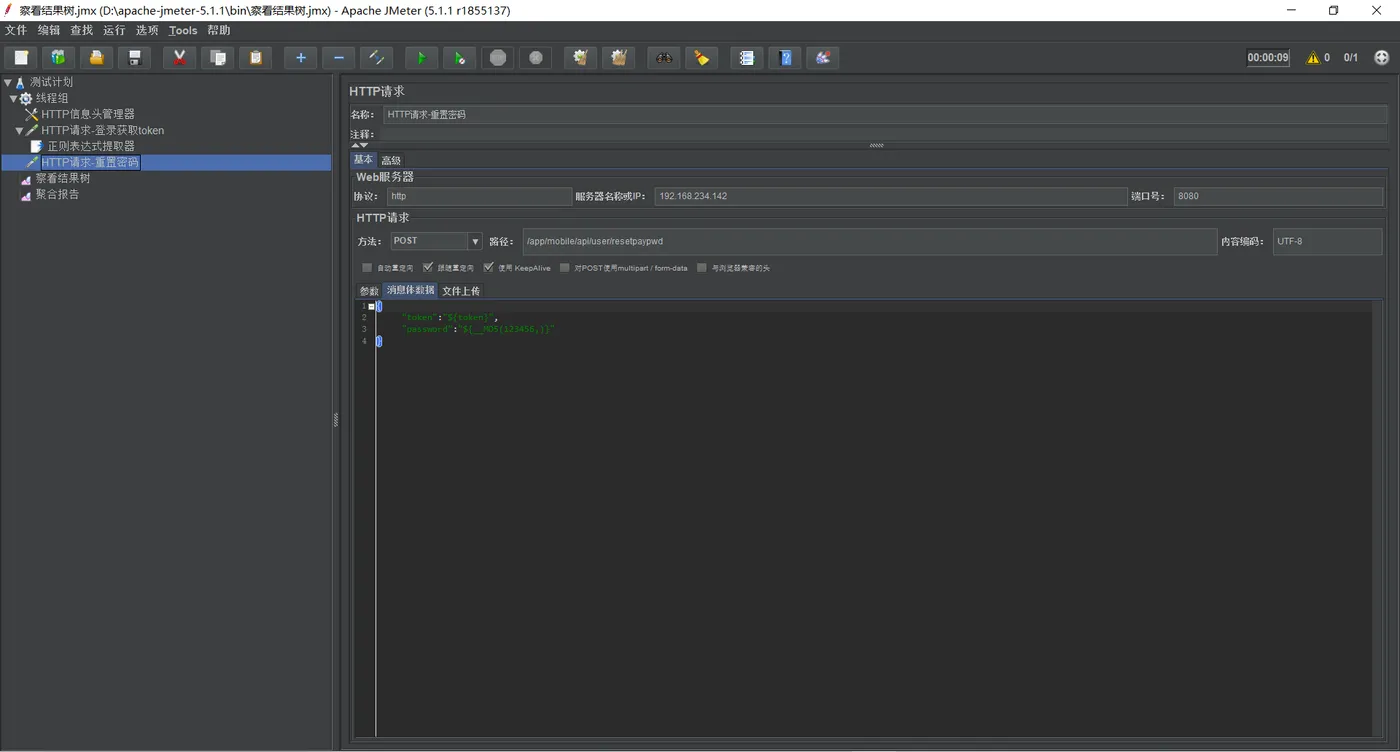Open the Function Helper dialog icon
Viewport: 1400px width, 752px height.
[x=746, y=58]
